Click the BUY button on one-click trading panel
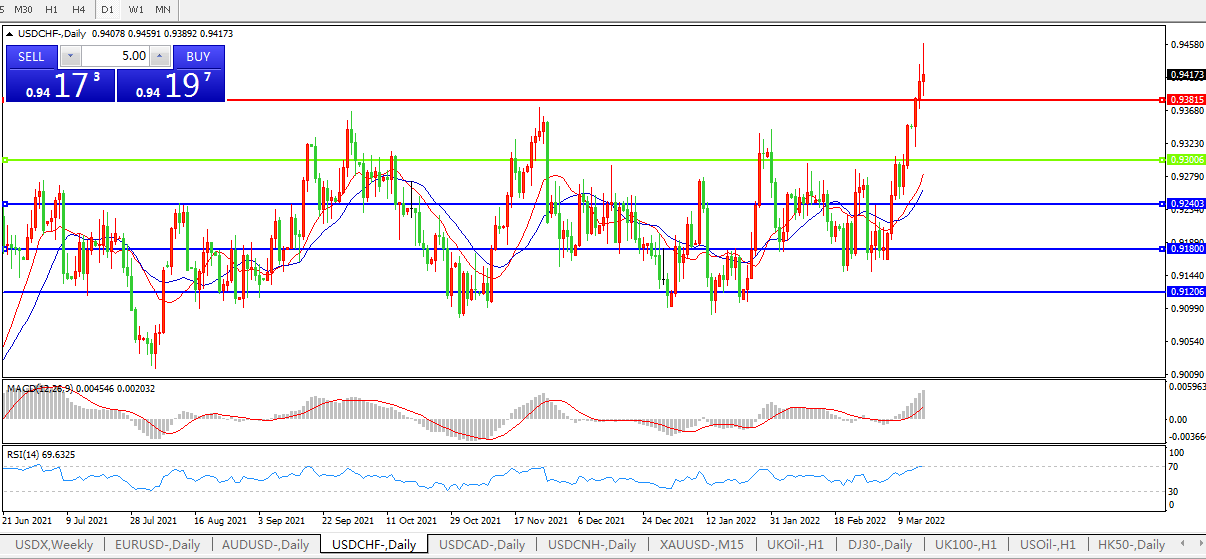The width and height of the screenshot is (1206, 559). coord(198,56)
